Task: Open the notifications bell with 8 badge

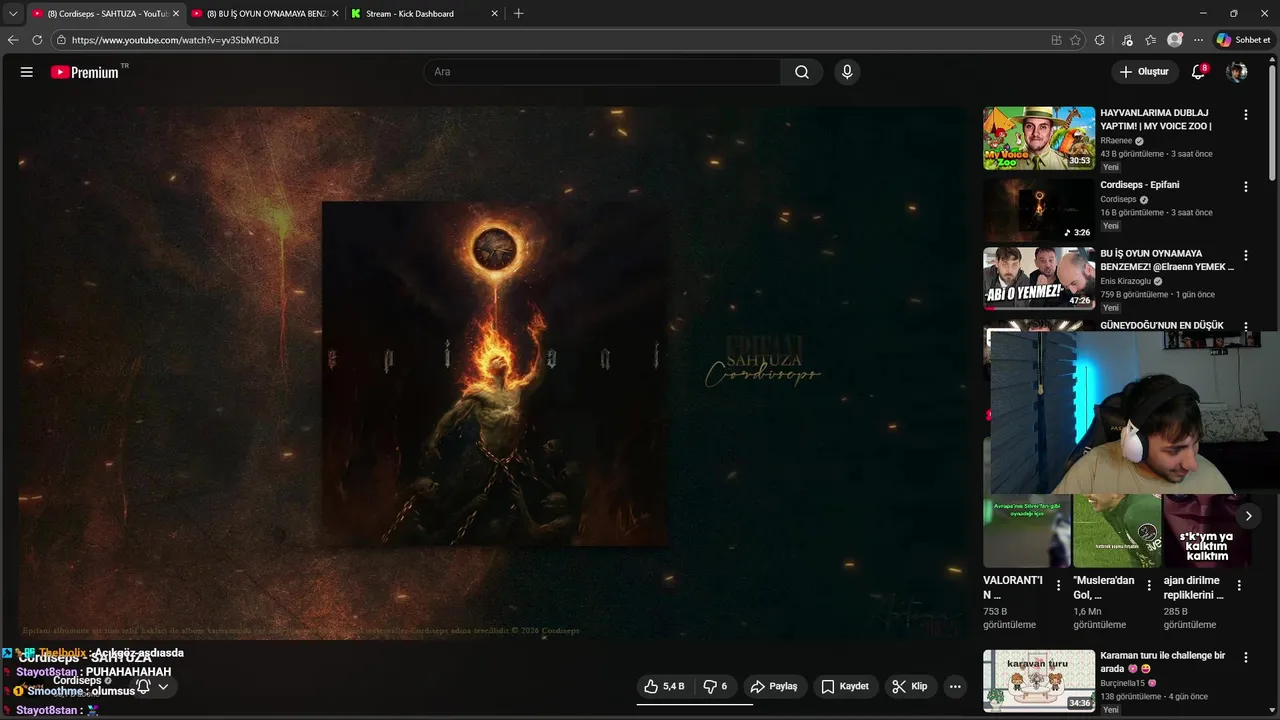Action: pyautogui.click(x=1198, y=72)
